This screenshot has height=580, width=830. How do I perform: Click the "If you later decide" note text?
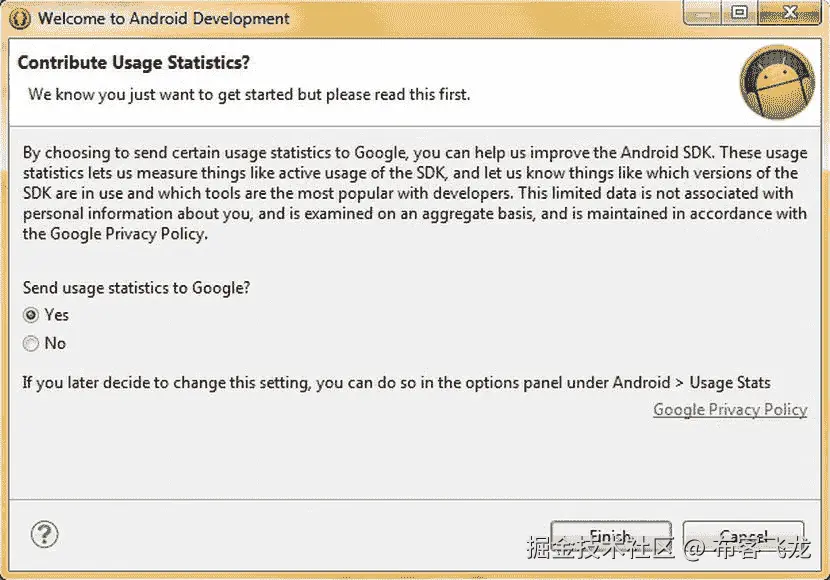tap(396, 383)
